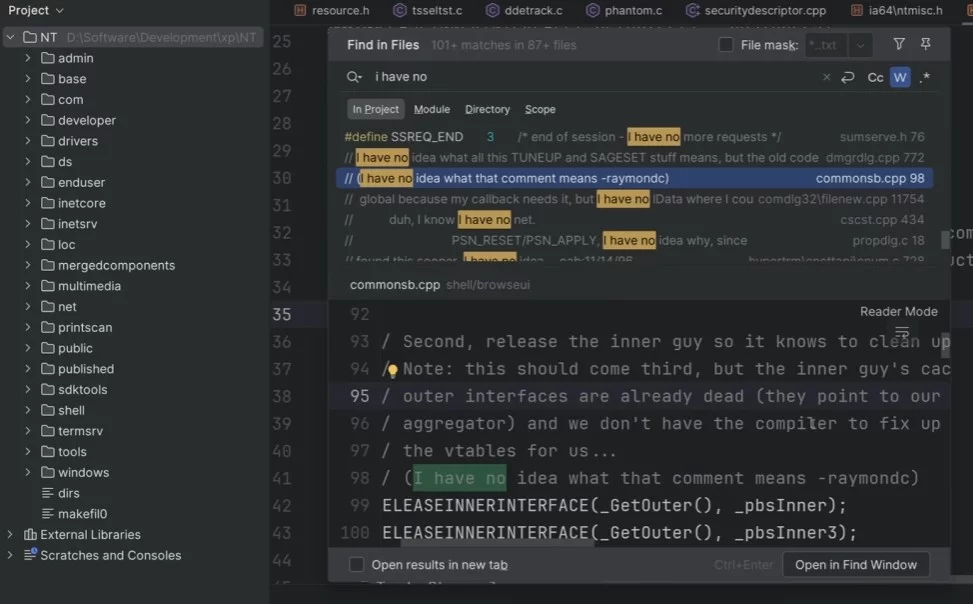This screenshot has height=604, width=973.
Task: Enable regex search option
Action: (x=924, y=77)
